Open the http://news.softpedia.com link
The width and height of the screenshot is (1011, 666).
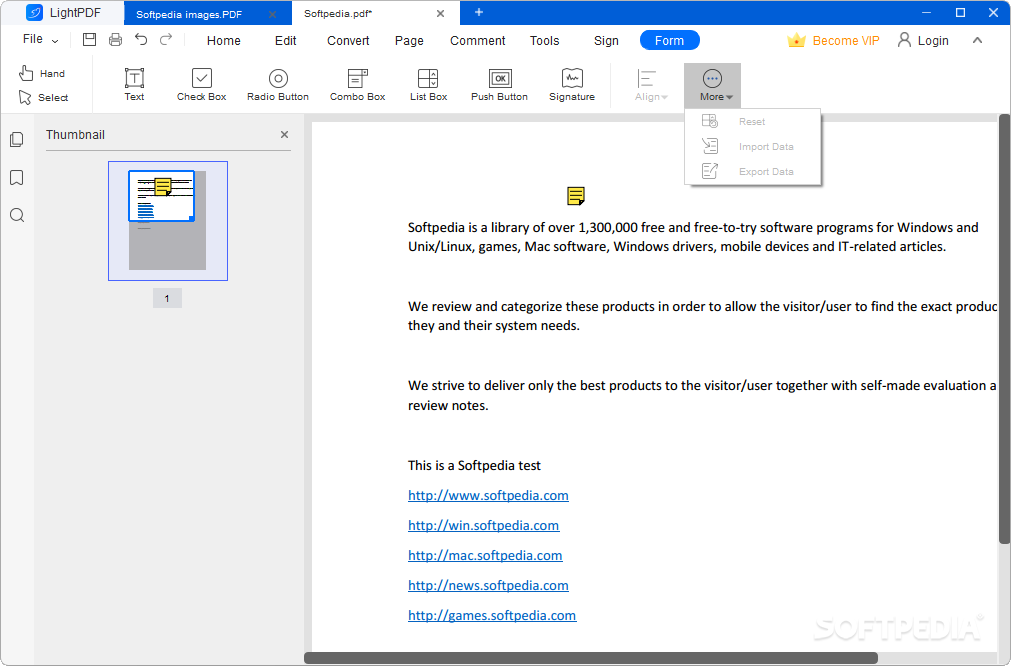[488, 585]
